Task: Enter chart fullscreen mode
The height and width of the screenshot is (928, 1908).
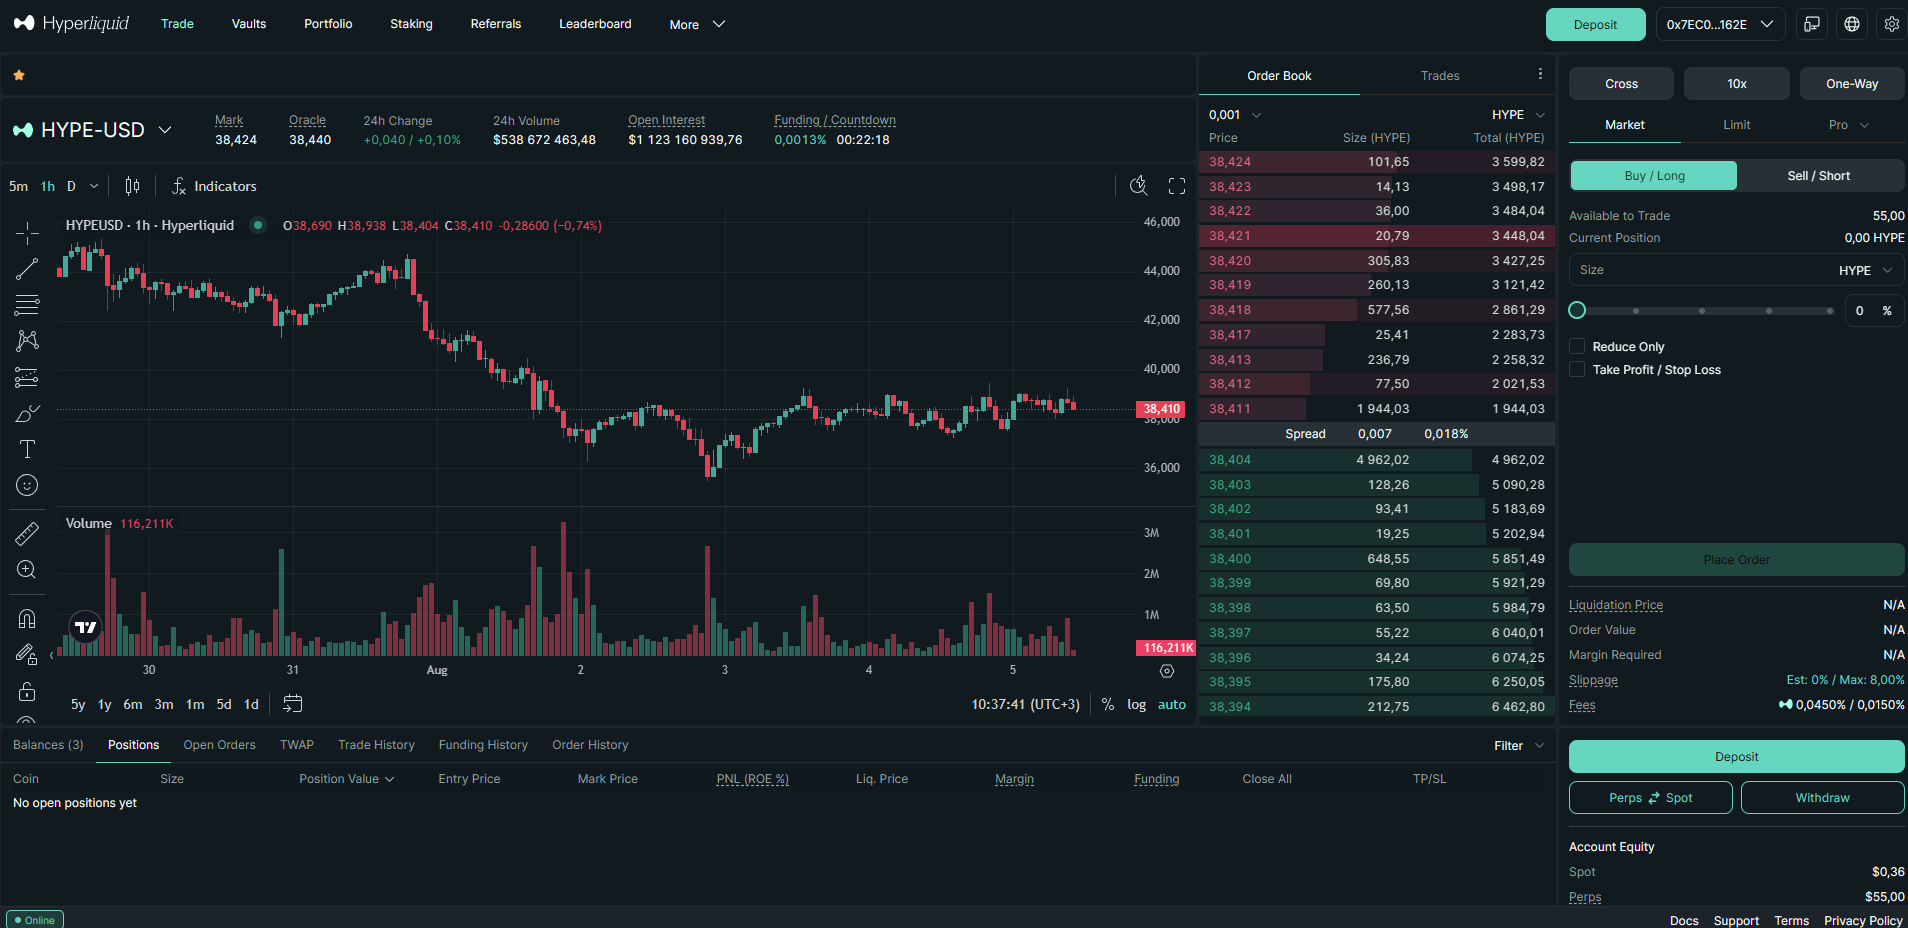Action: coord(1177,186)
